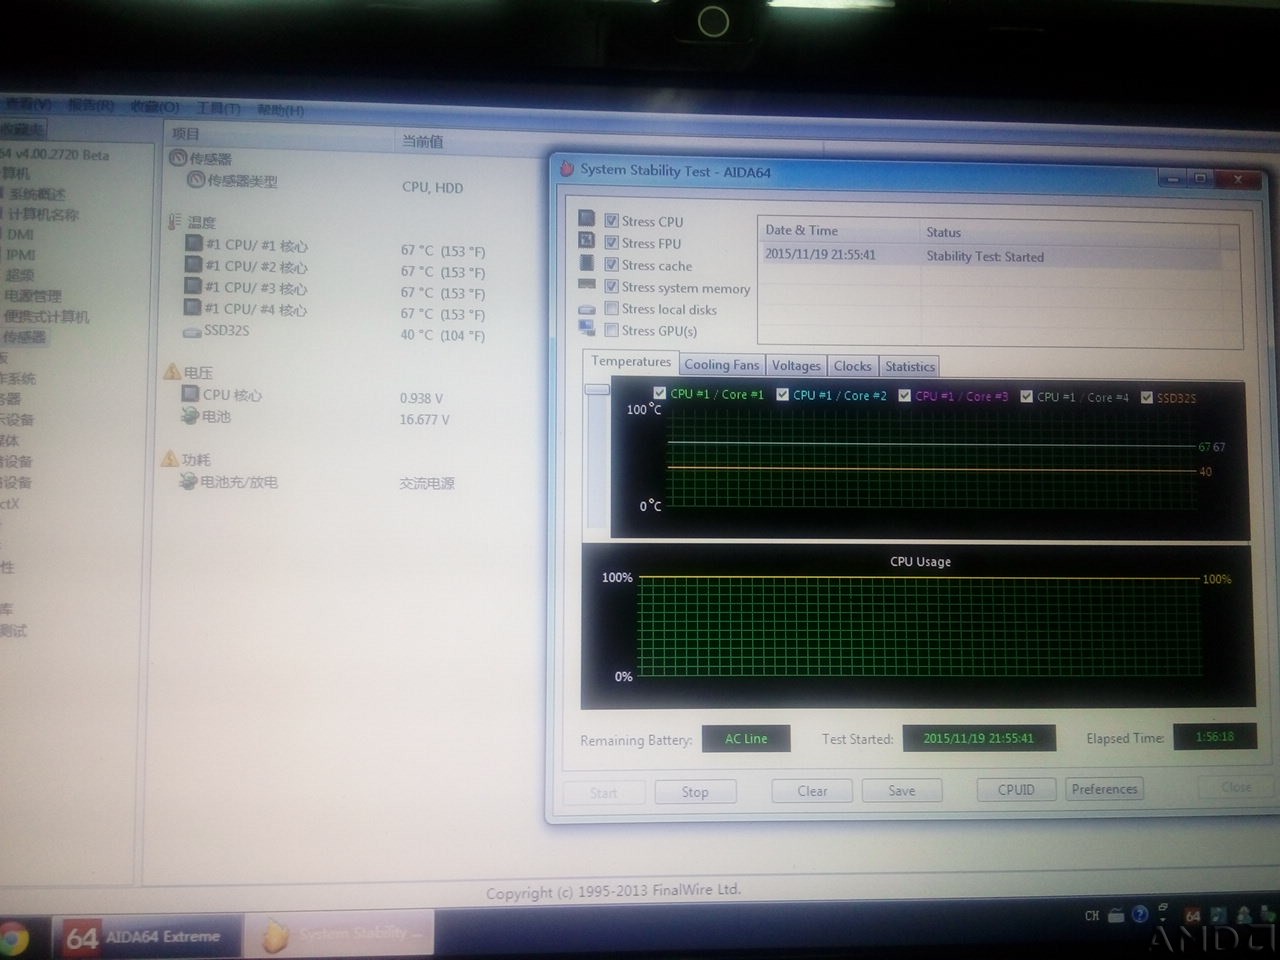Switch to the Clocks tab
The height and width of the screenshot is (960, 1280).
click(853, 366)
